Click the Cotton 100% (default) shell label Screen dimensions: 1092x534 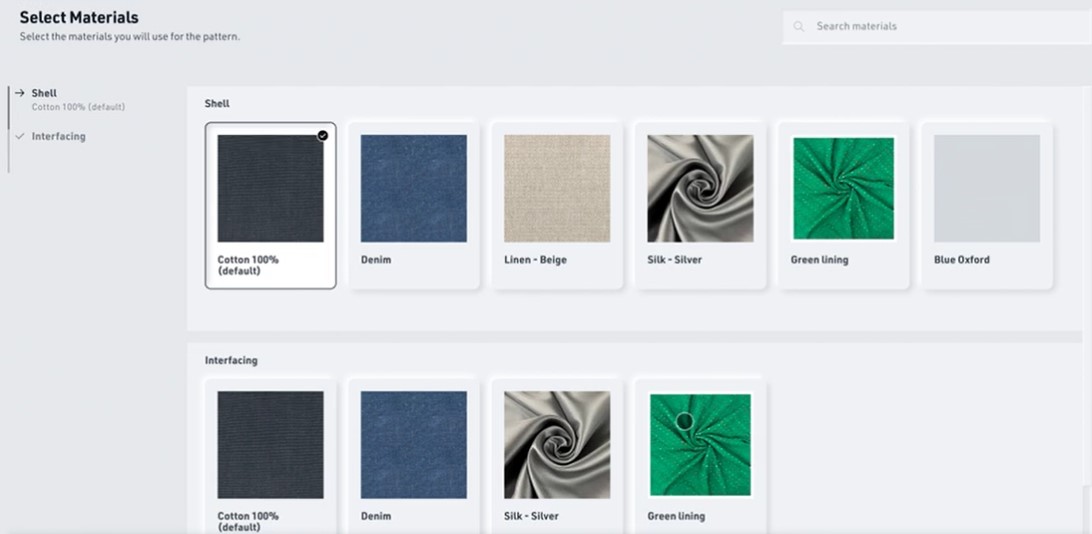[x=248, y=264]
